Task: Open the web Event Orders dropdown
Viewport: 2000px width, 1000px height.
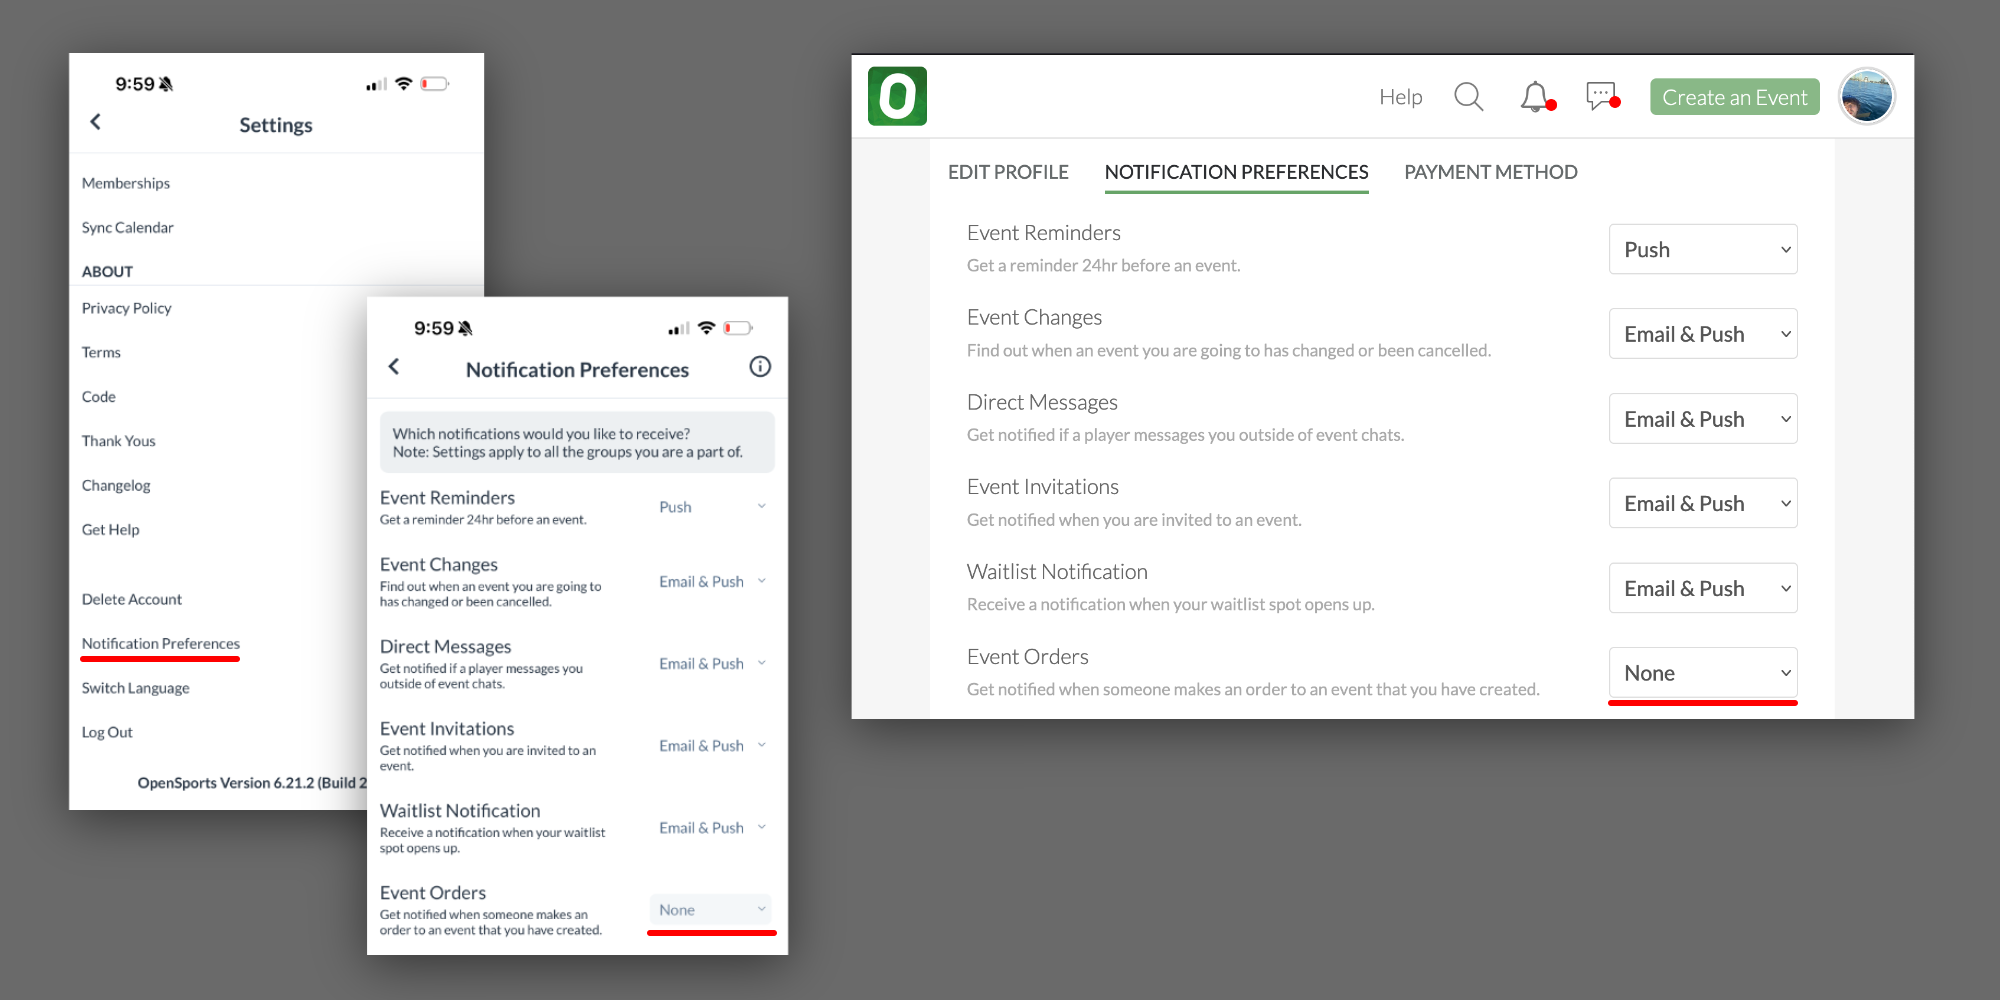Action: tap(1702, 673)
